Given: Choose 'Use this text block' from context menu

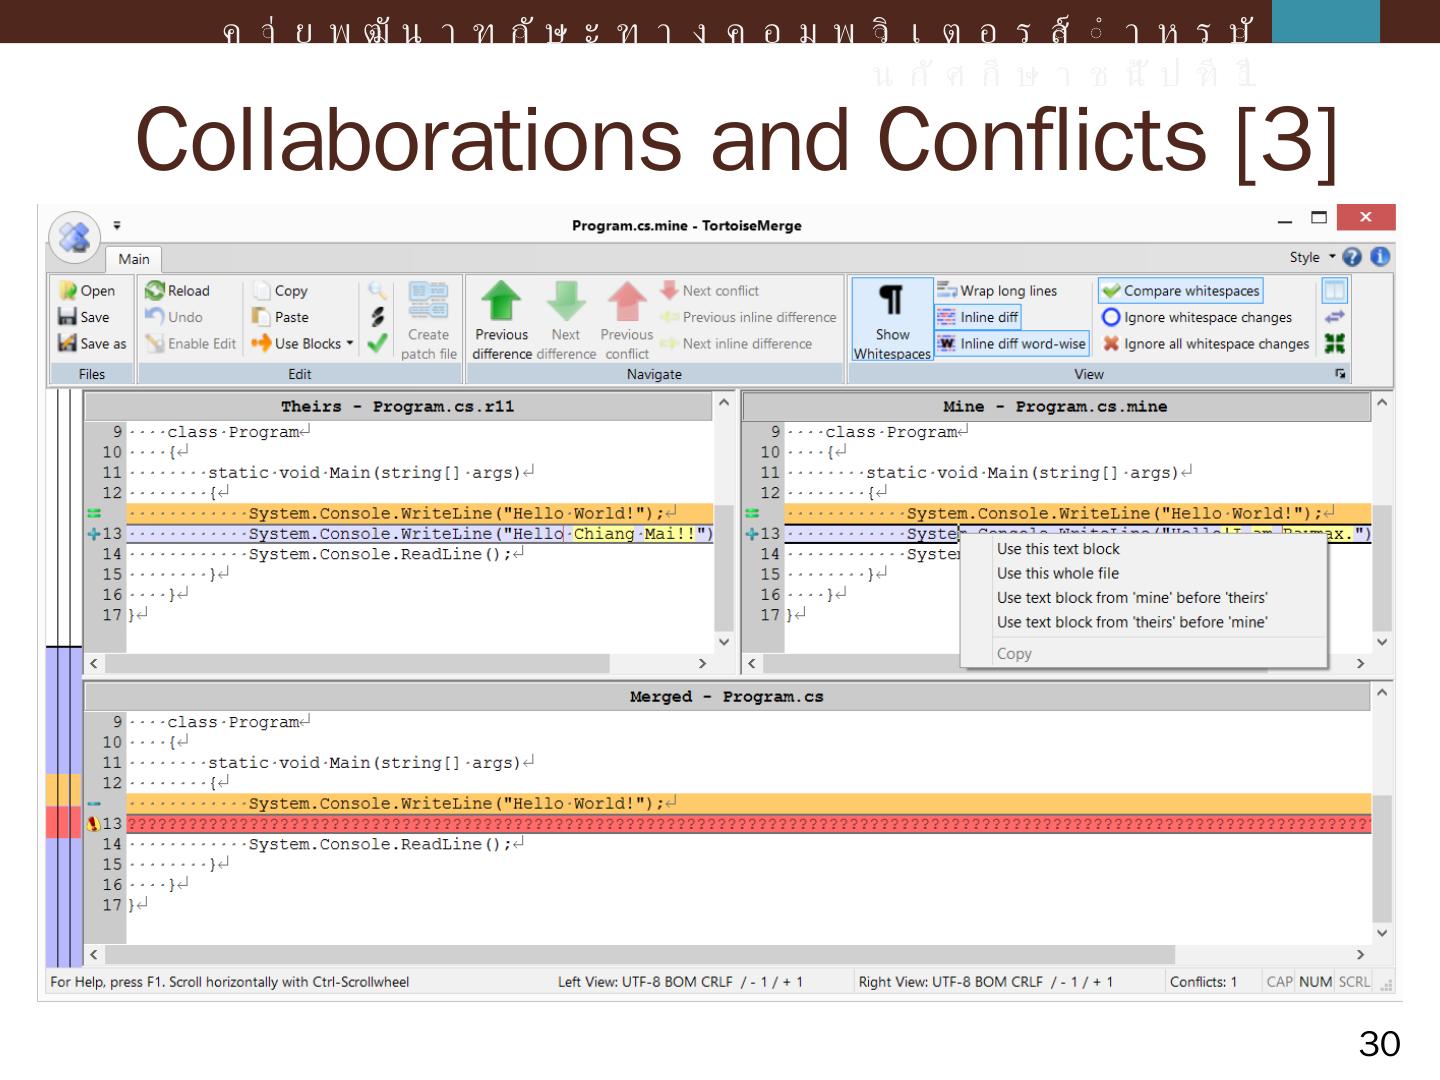Looking at the screenshot, I should tap(1058, 549).
